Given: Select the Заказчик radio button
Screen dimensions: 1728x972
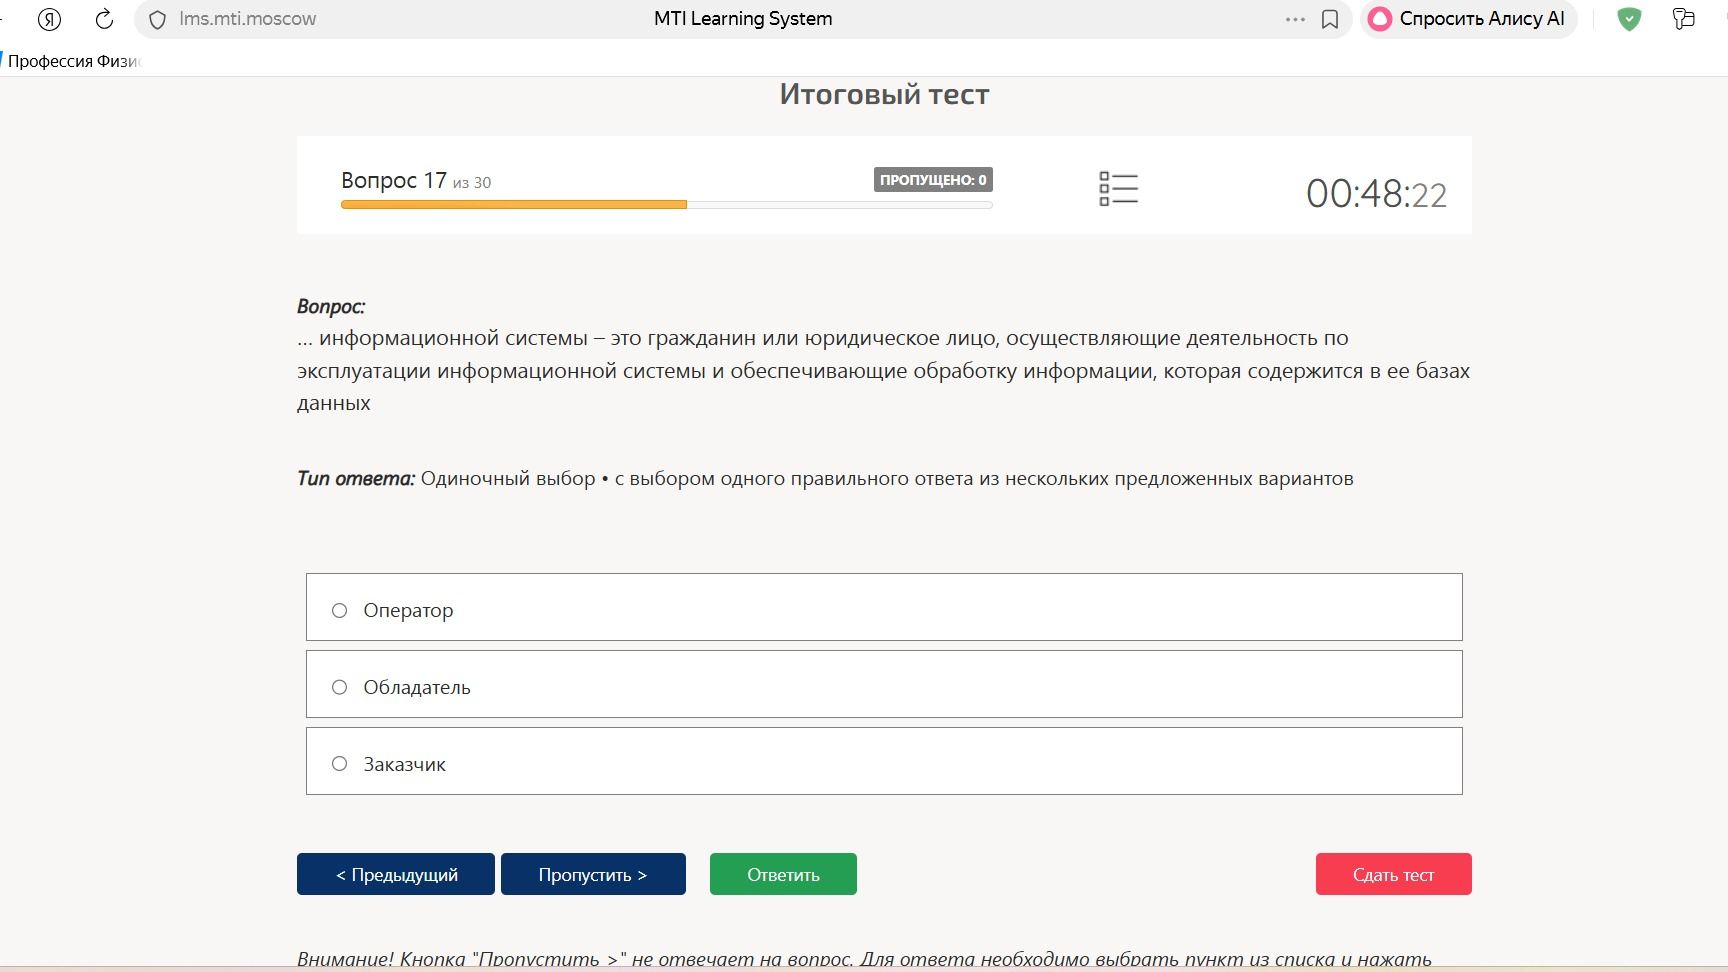Looking at the screenshot, I should [x=339, y=764].
